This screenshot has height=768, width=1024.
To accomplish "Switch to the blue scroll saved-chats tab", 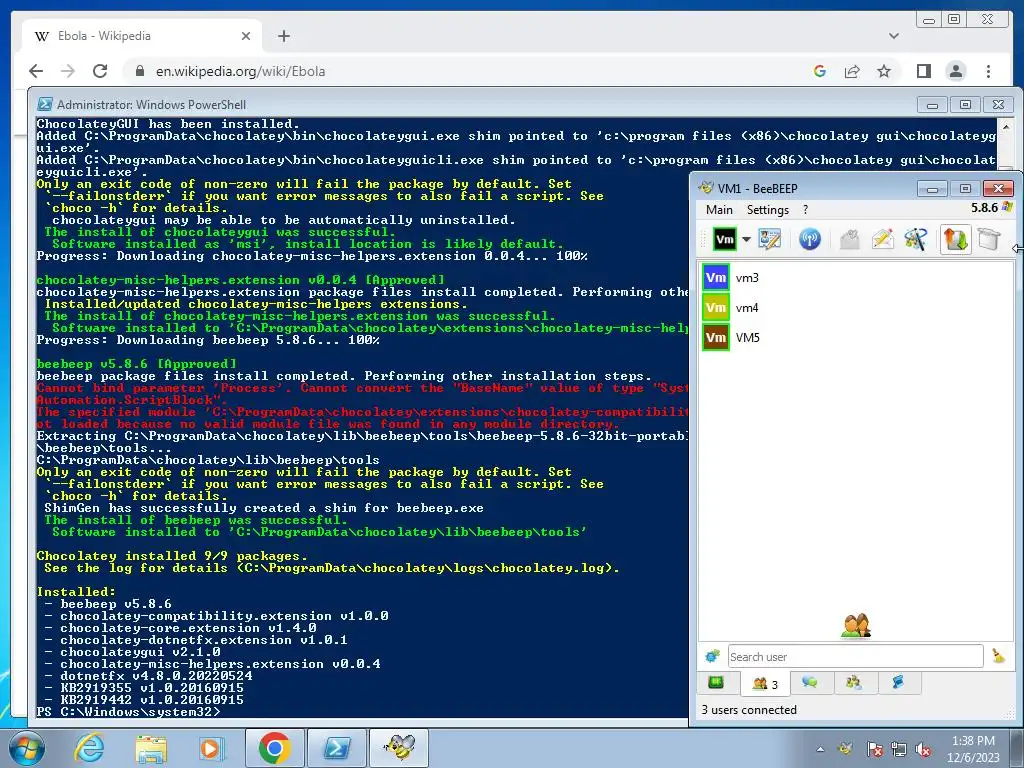I will (x=899, y=683).
